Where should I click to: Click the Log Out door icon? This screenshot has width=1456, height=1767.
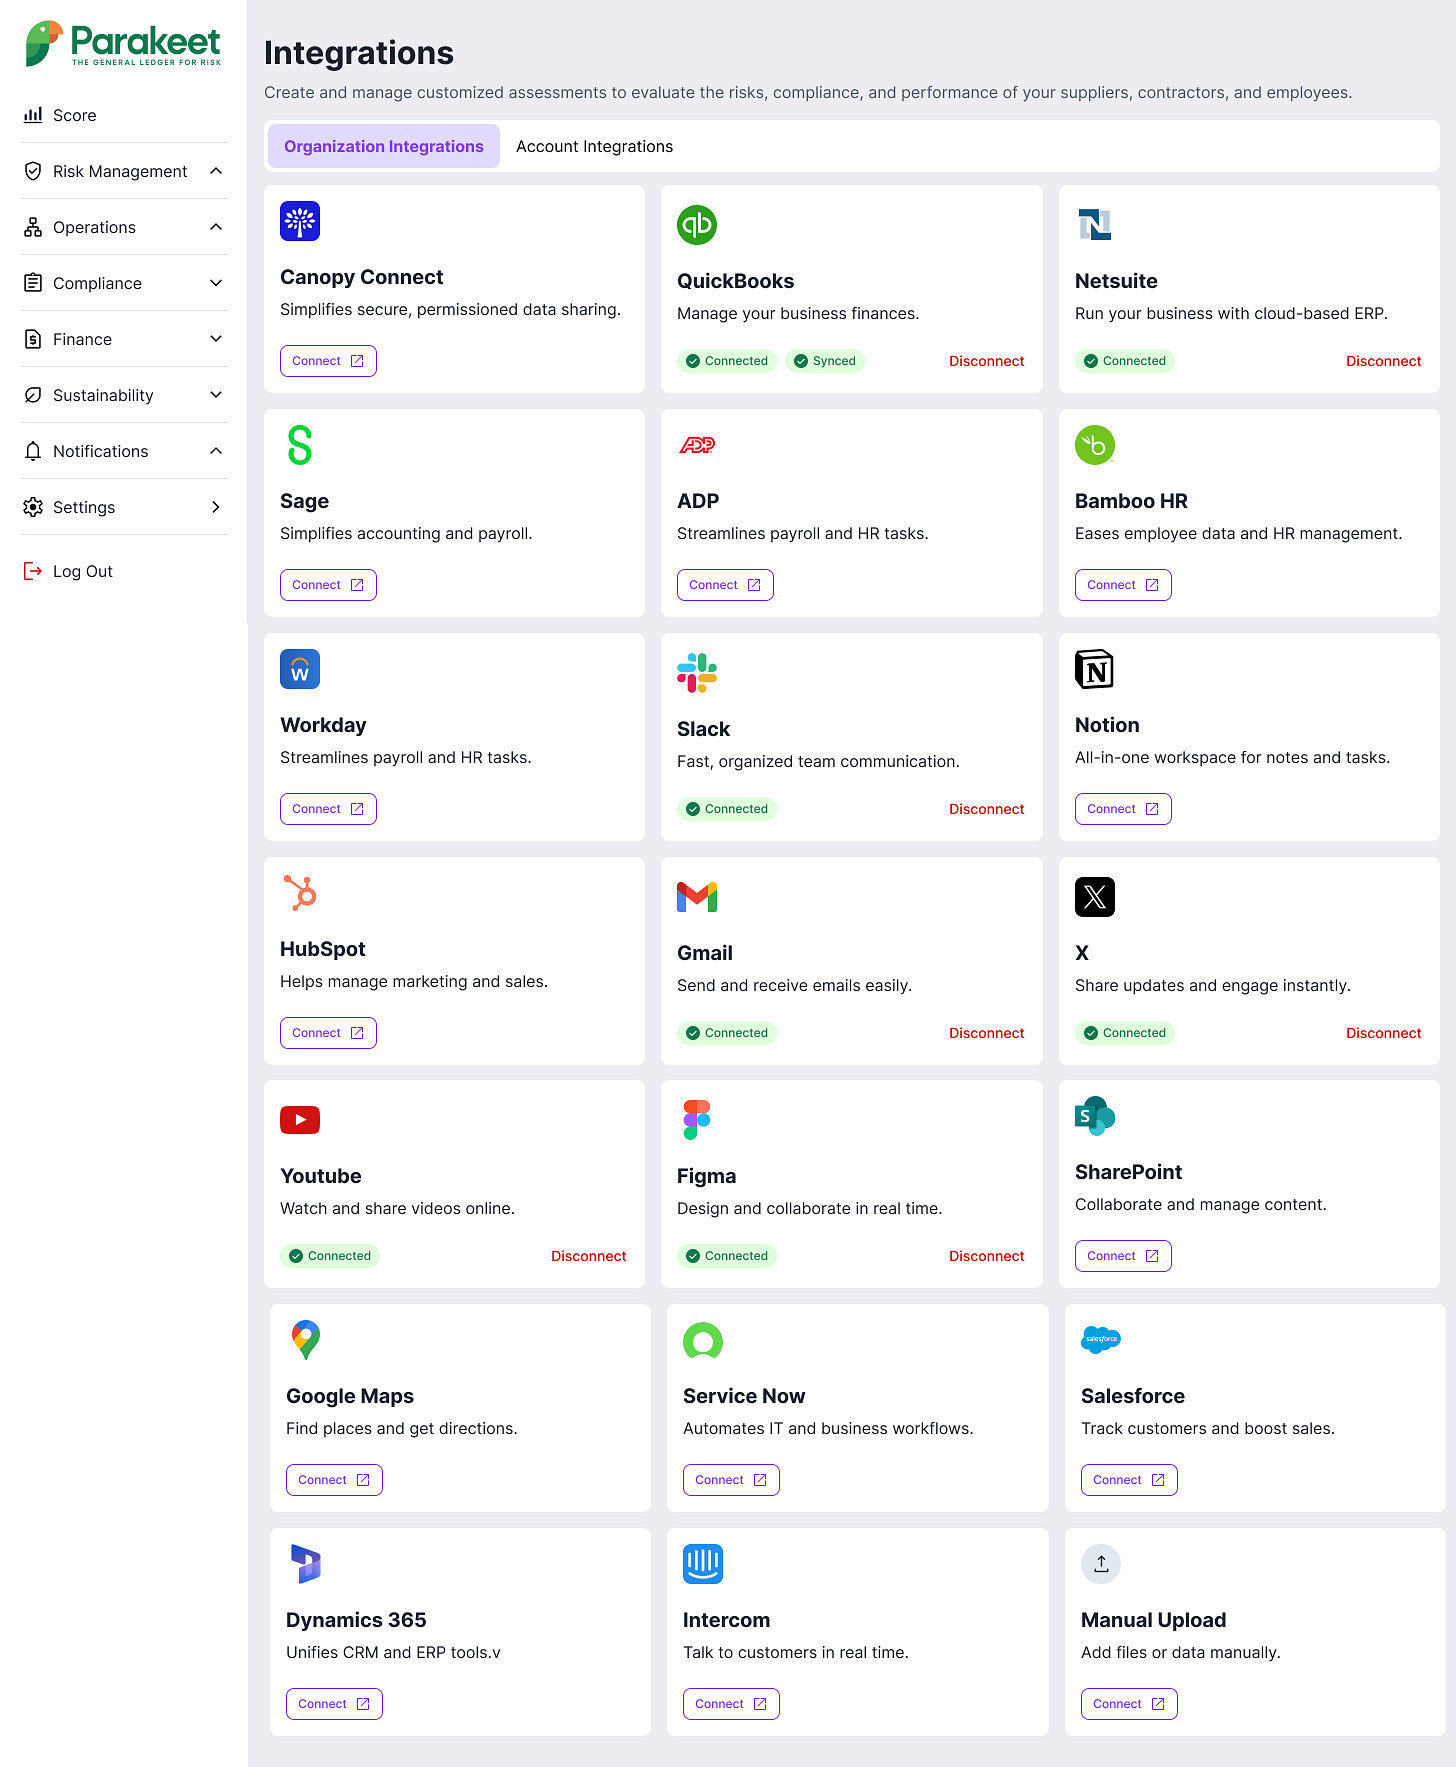tap(33, 571)
